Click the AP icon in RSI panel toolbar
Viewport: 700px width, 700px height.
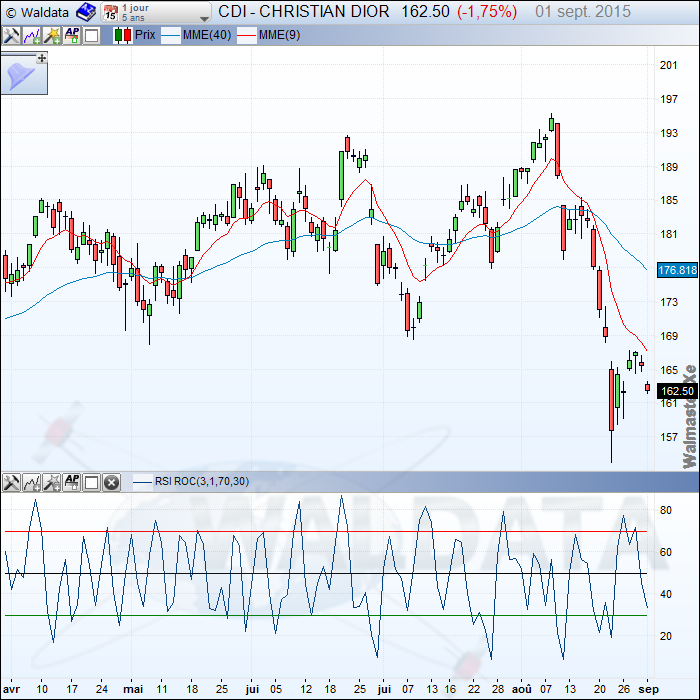point(72,483)
